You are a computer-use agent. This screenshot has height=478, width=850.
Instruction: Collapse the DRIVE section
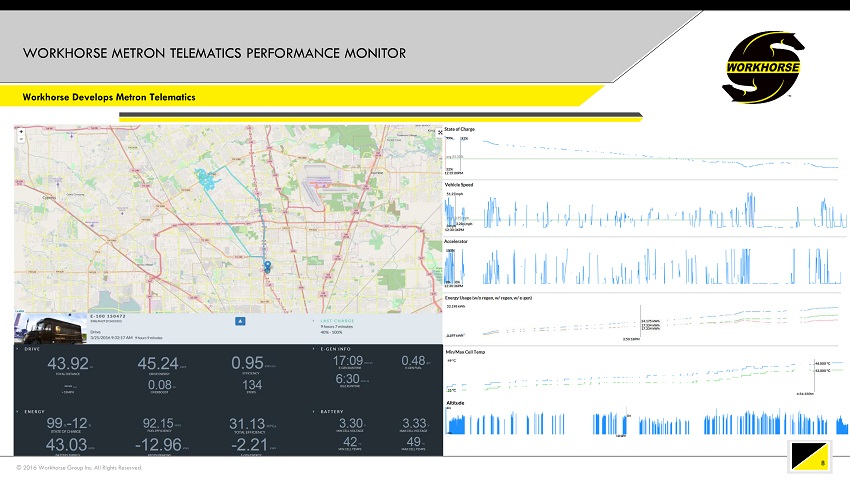coord(18,349)
